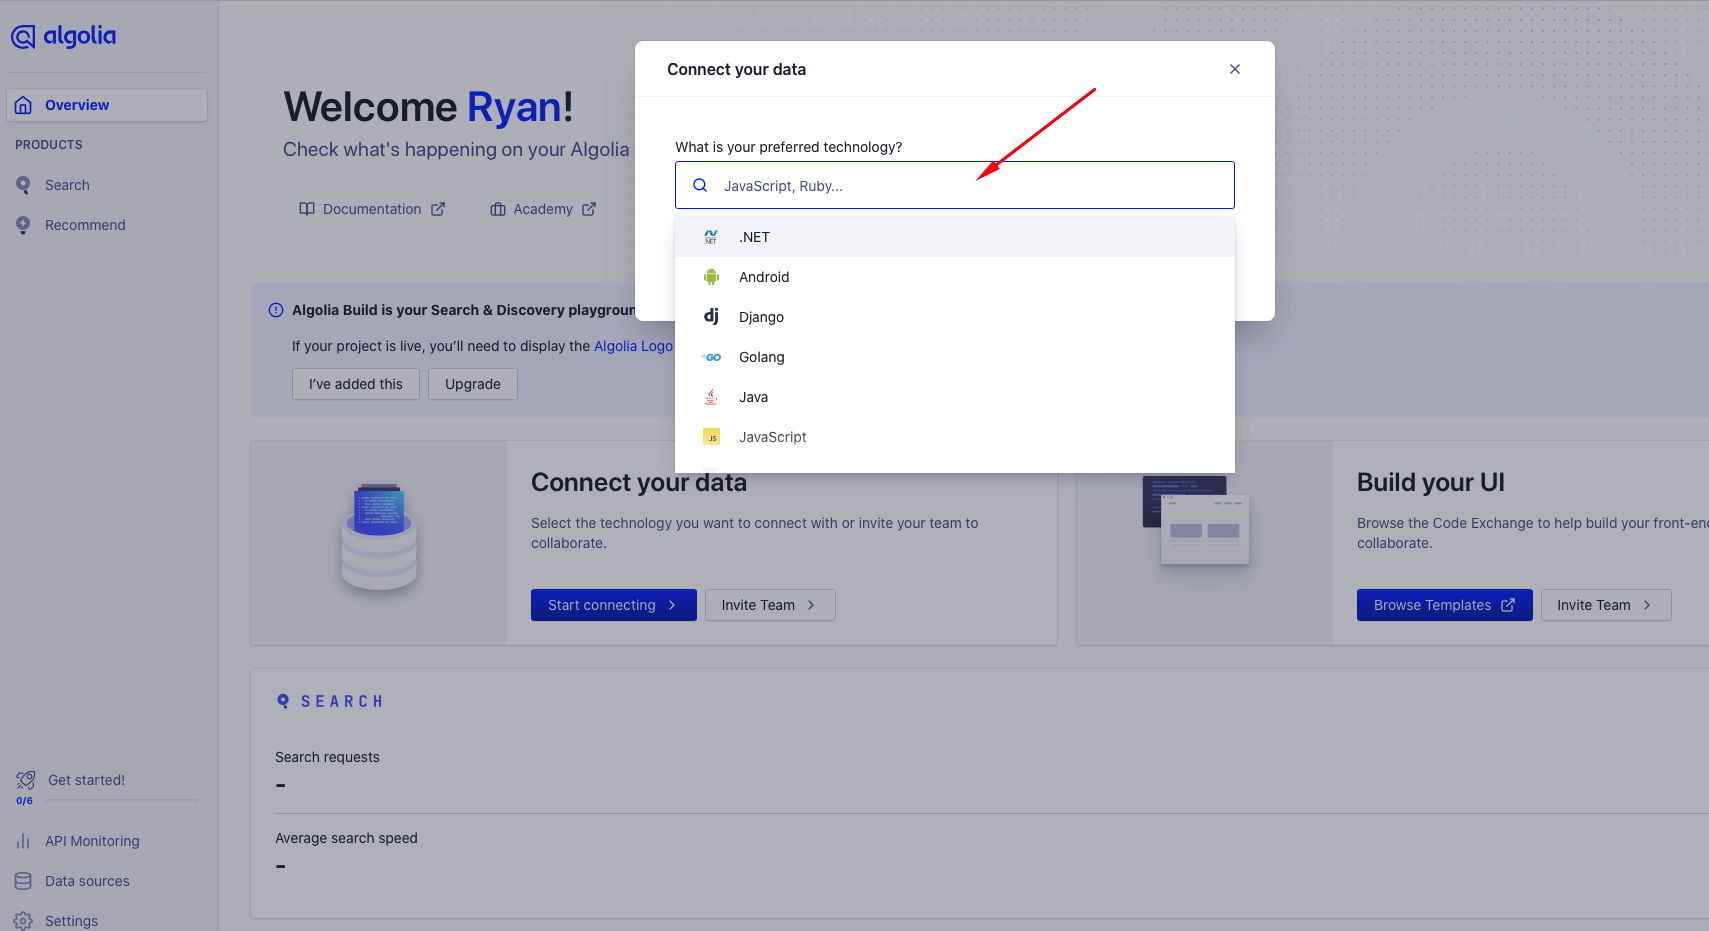This screenshot has width=1709, height=931.
Task: Click the Search requests label
Action: point(327,757)
